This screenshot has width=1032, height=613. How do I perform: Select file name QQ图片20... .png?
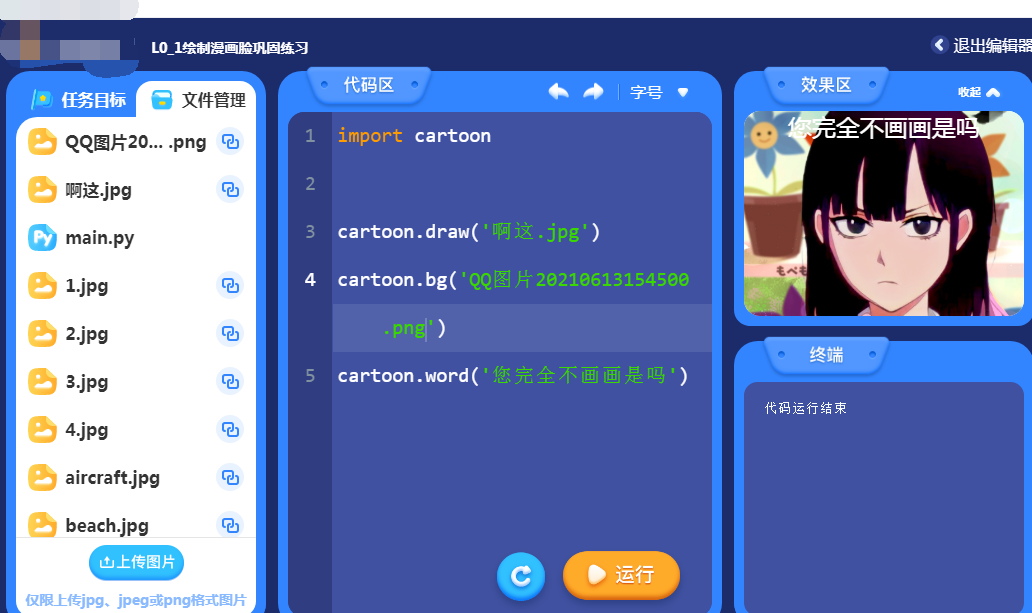coord(136,142)
